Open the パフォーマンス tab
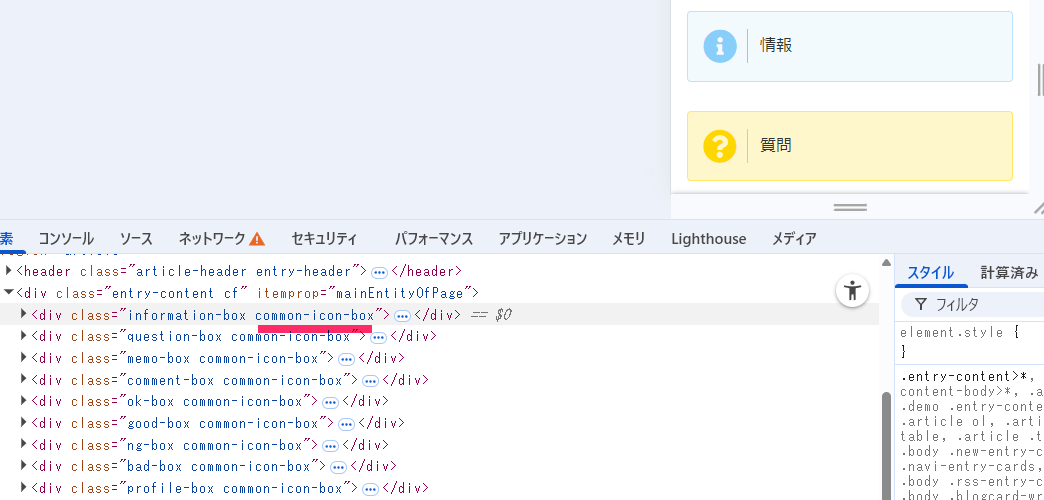Viewport: 1044px width, 500px height. (x=433, y=238)
